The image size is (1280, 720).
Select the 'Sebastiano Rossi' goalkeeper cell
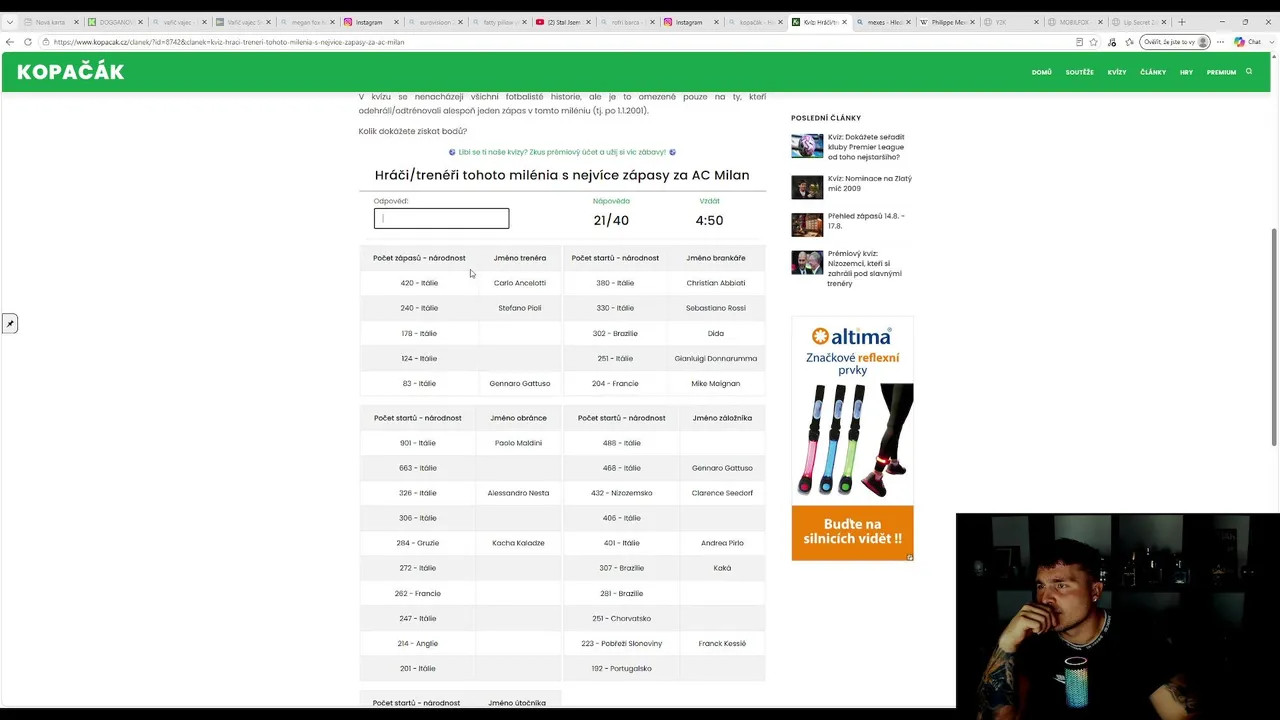716,308
